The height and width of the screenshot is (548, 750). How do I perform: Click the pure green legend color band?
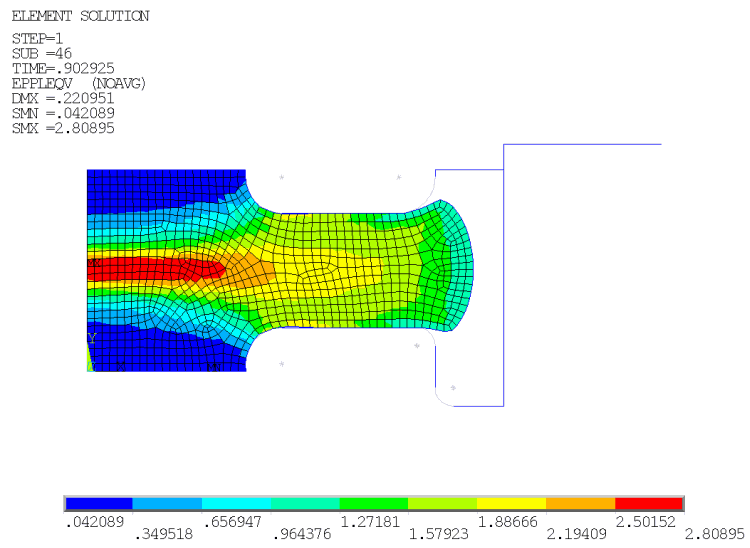[374, 504]
